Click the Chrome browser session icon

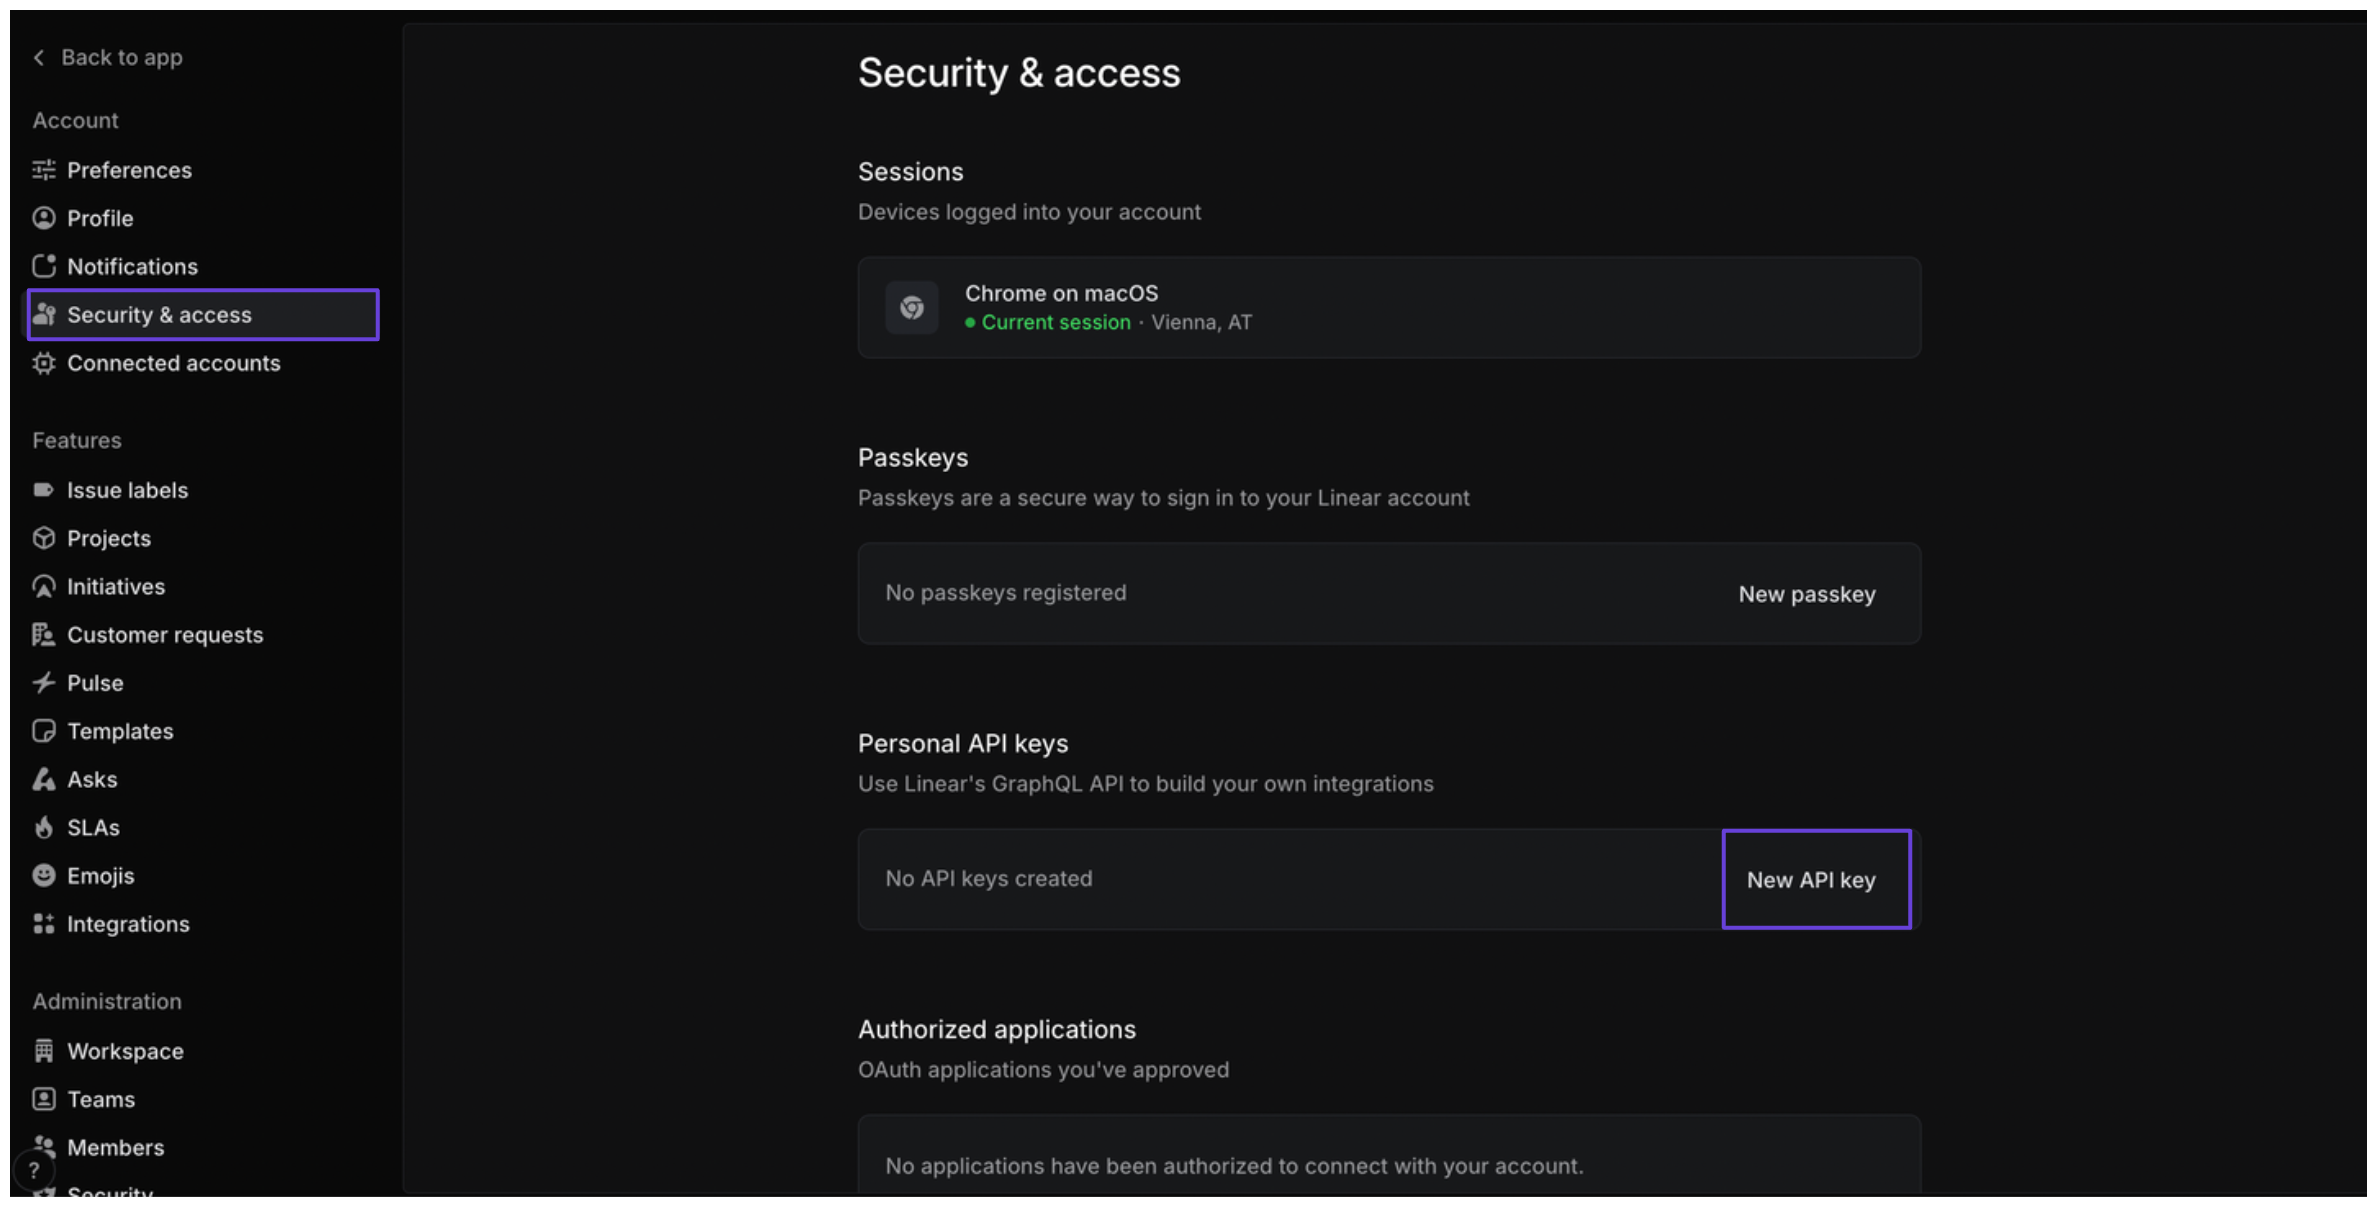(911, 307)
